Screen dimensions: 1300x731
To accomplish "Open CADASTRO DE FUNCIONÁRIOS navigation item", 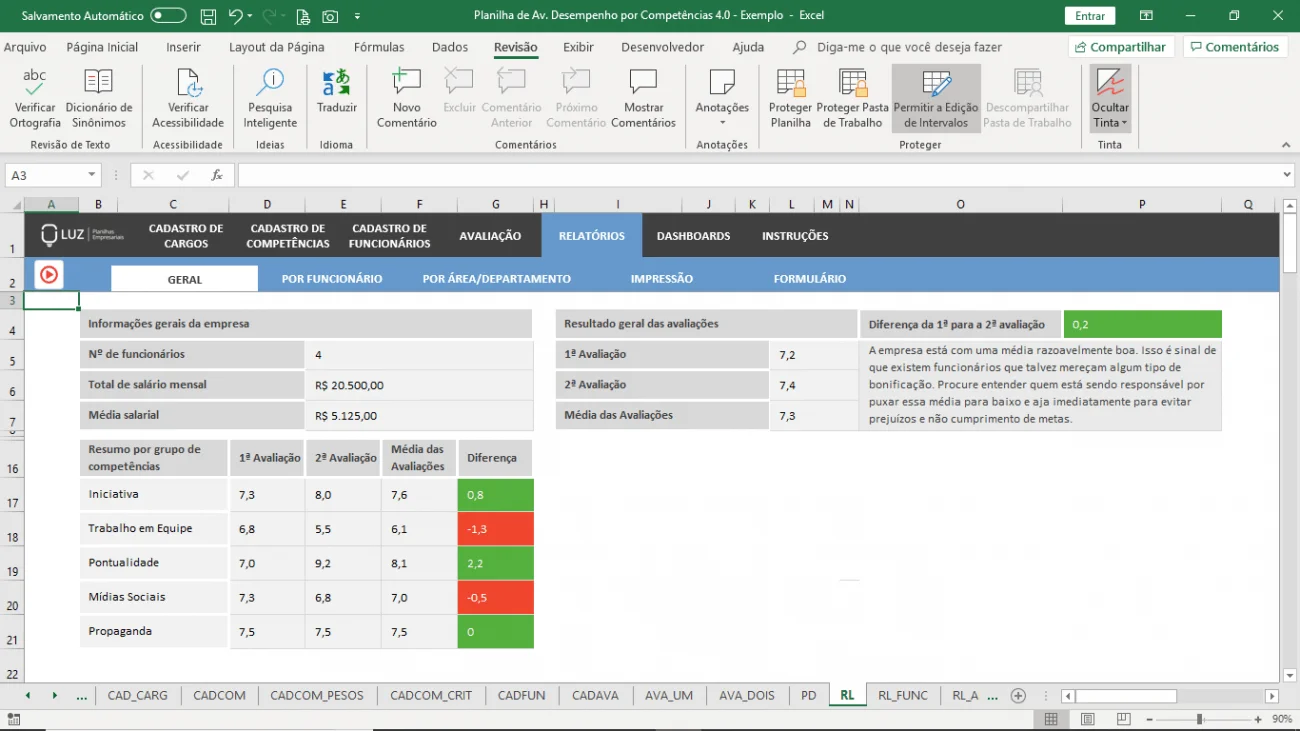I will (x=389, y=236).
